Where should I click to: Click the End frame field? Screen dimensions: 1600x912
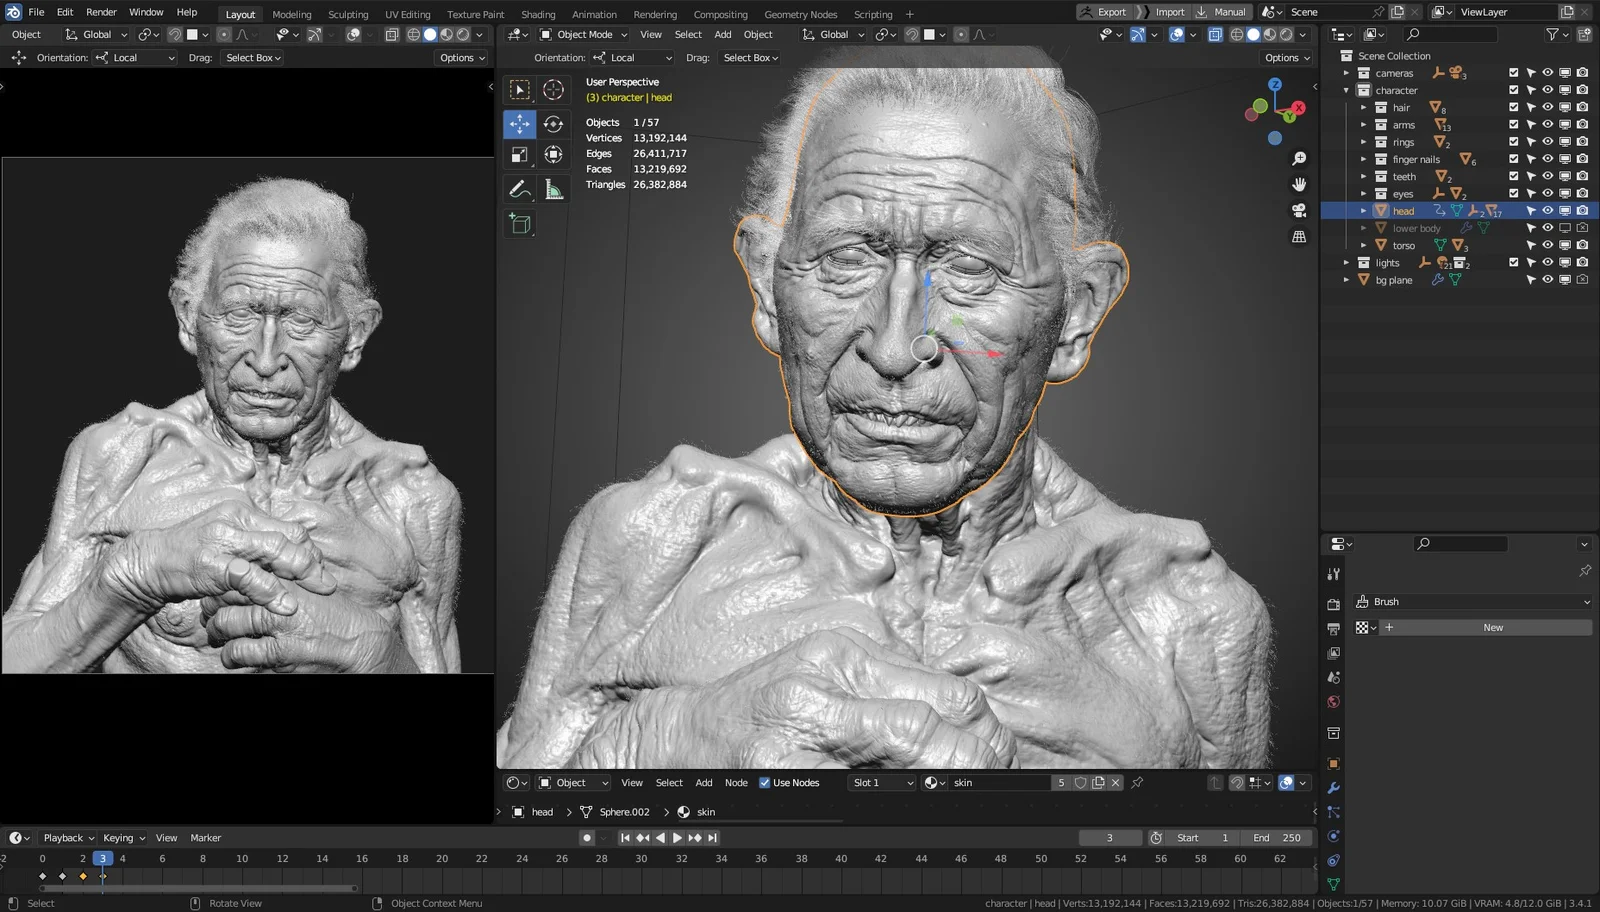point(1277,838)
